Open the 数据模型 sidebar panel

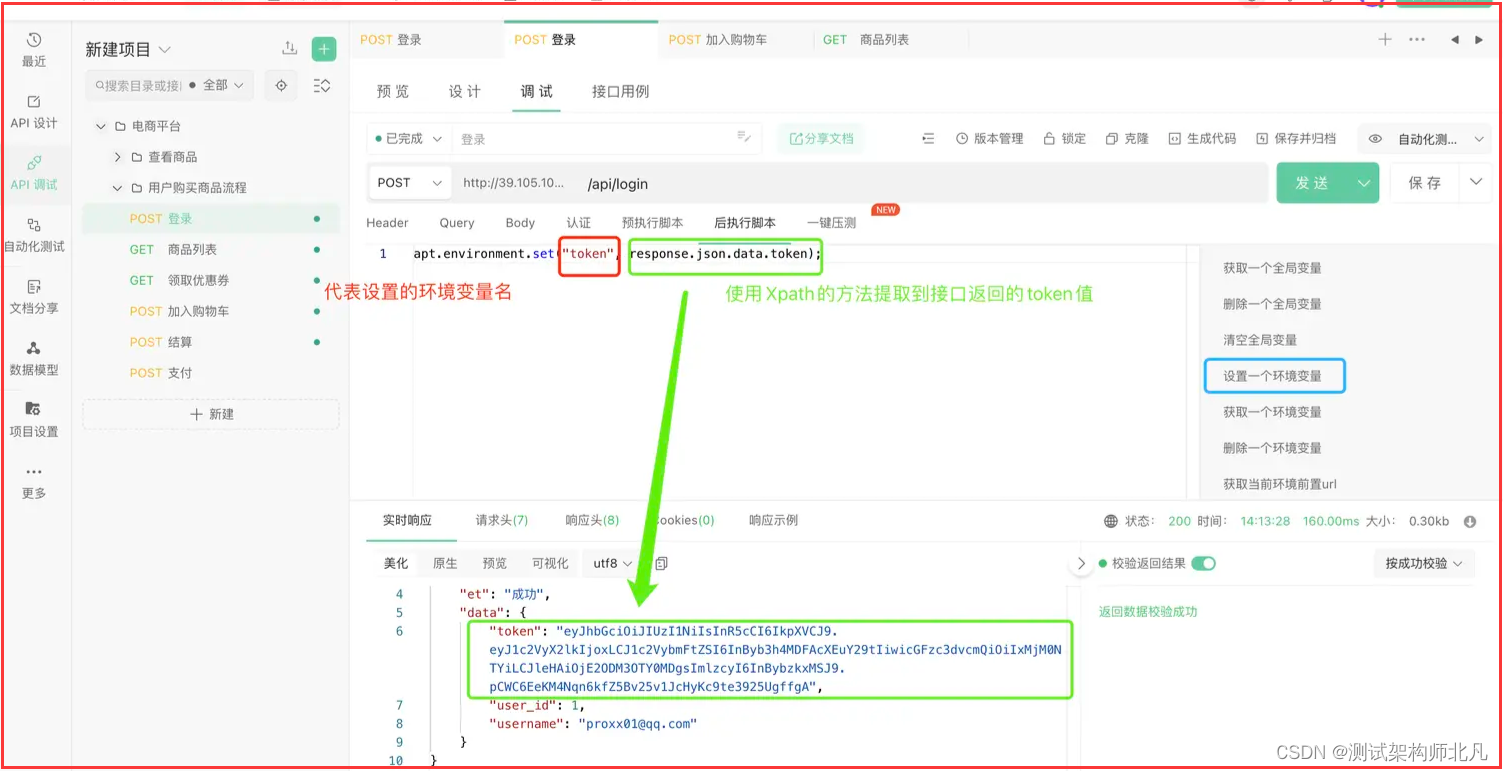pos(35,360)
